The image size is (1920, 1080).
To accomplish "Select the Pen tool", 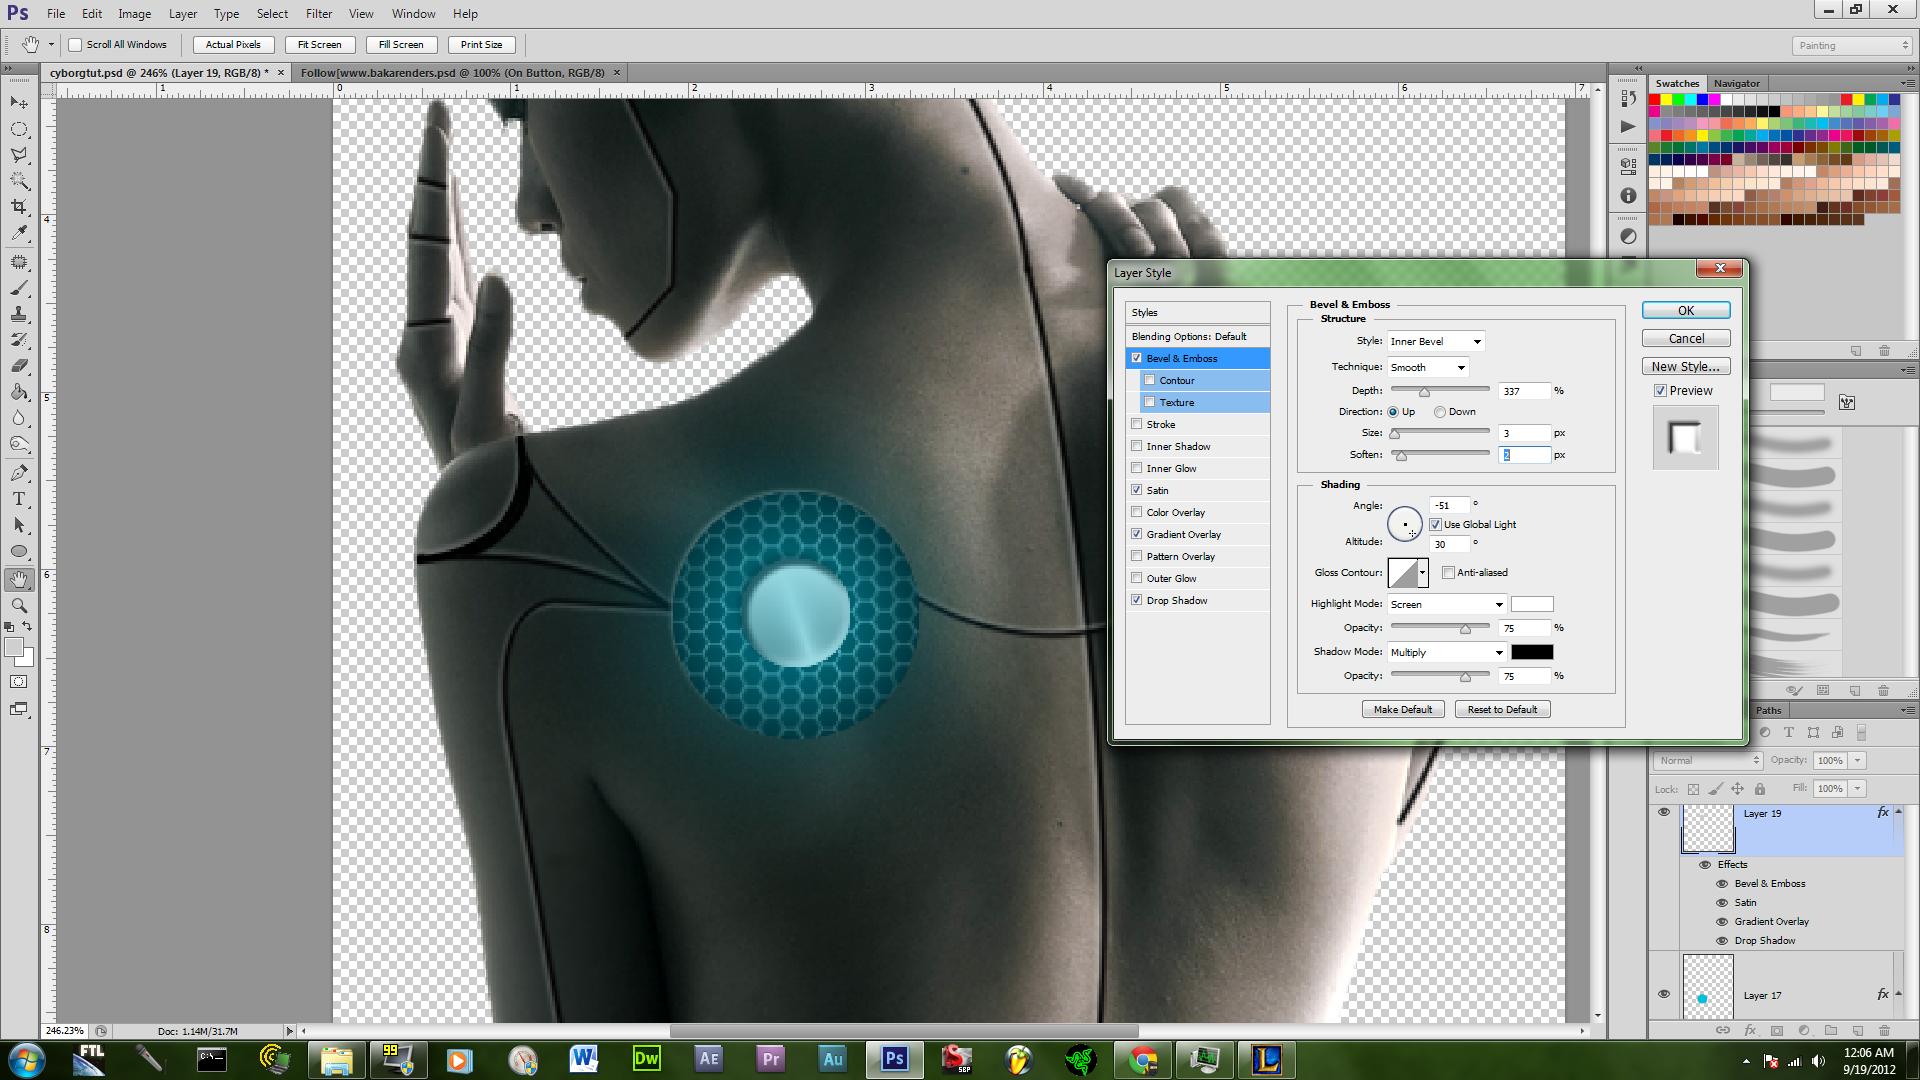I will coord(19,473).
